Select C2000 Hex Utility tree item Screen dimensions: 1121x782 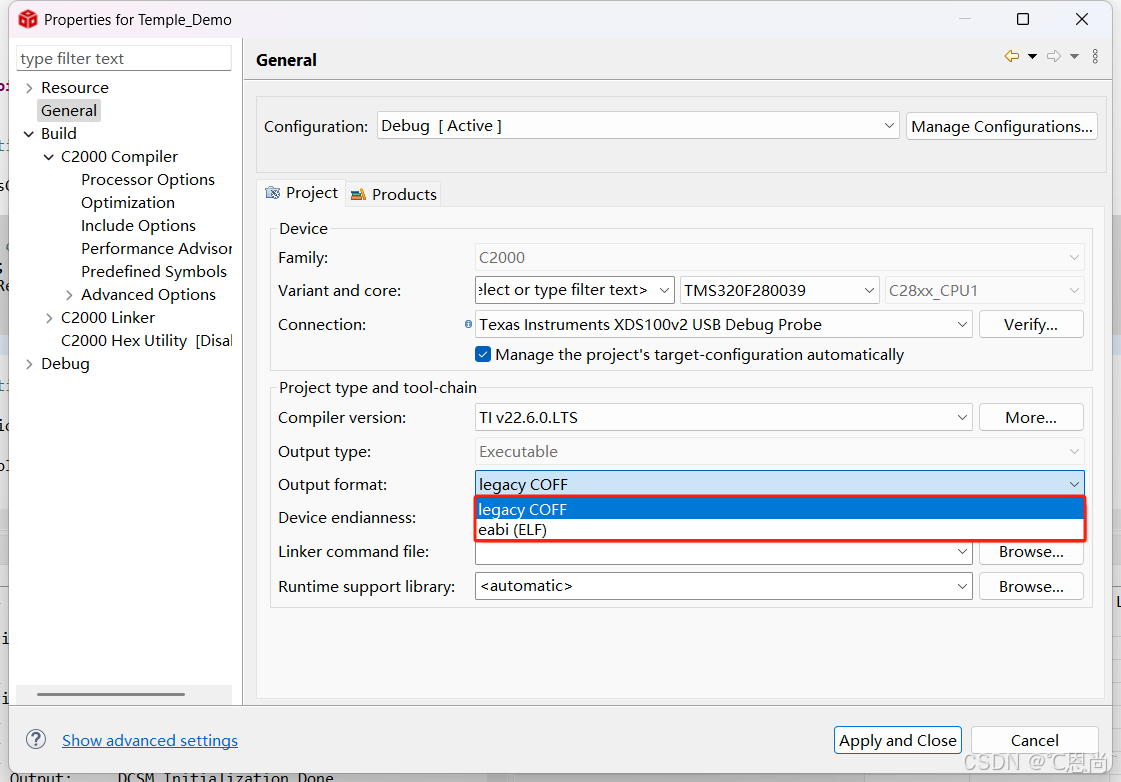147,340
